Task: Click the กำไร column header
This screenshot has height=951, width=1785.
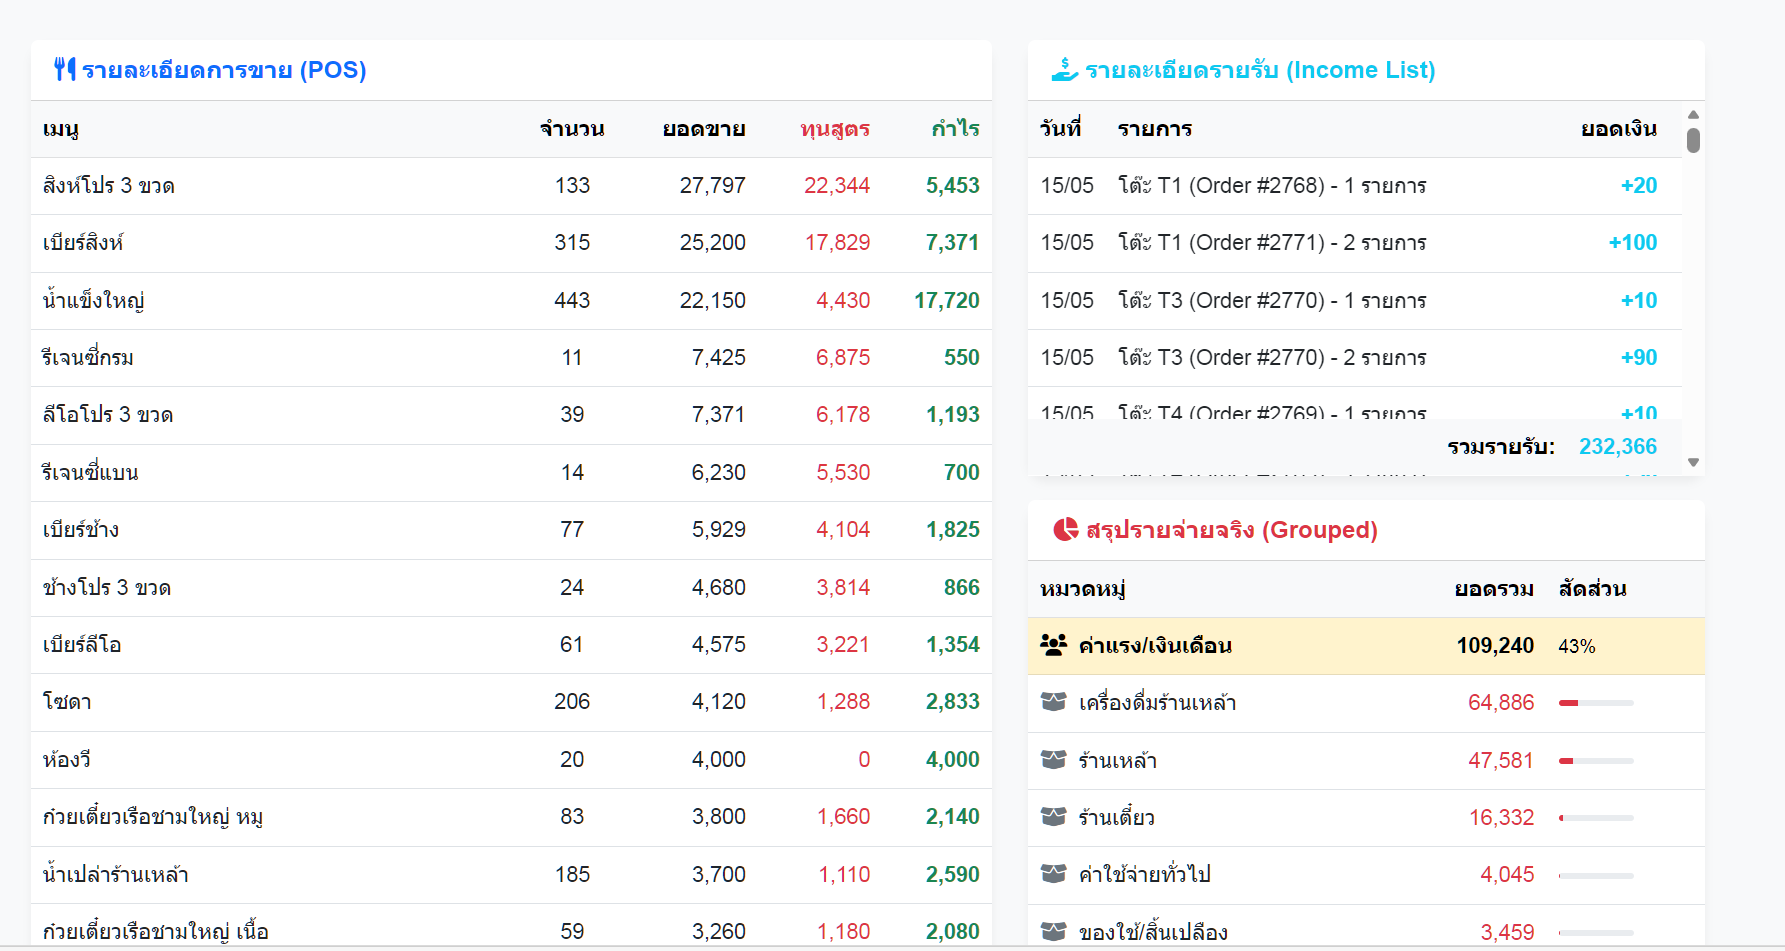Action: coord(955,129)
